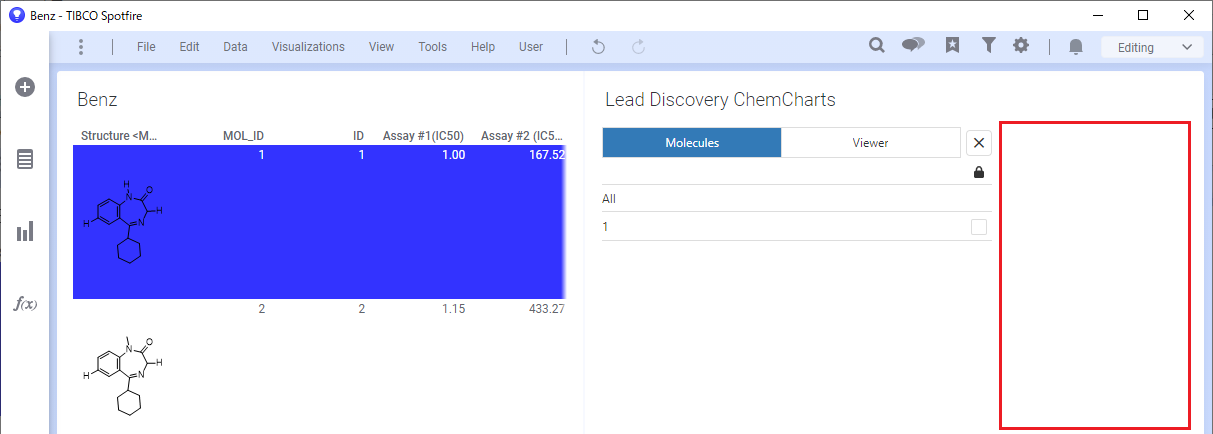Click the Assay #2 column header
Image resolution: width=1213 pixels, height=434 pixels.
point(523,135)
